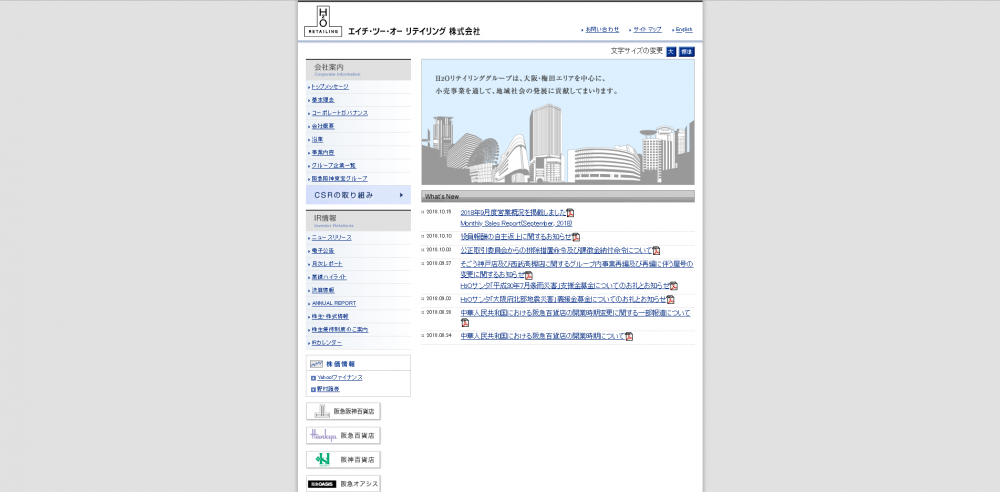1000x492 pixels.
Task: Open PDF icon after 平成30年7月豪雨災害 notice
Action: click(673, 286)
